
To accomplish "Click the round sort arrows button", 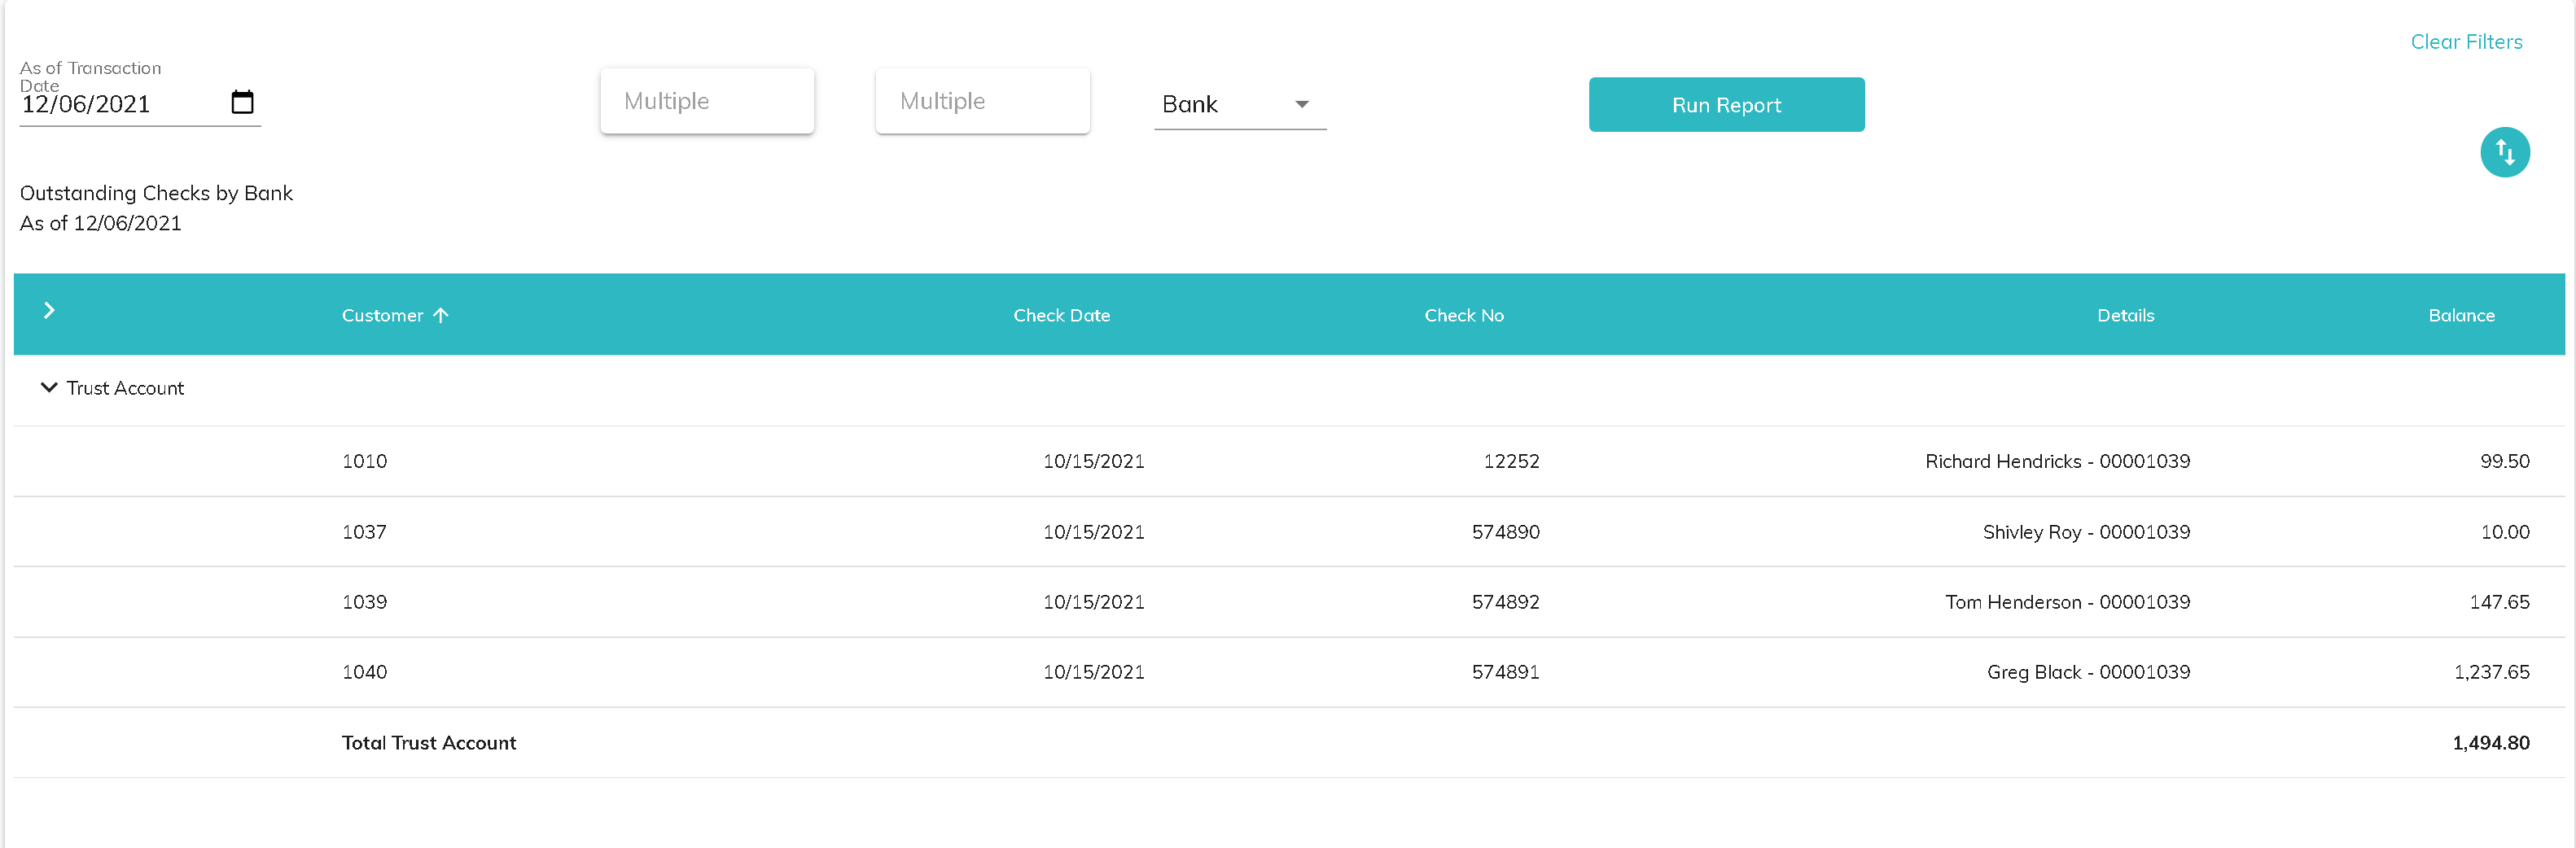I will [x=2504, y=152].
